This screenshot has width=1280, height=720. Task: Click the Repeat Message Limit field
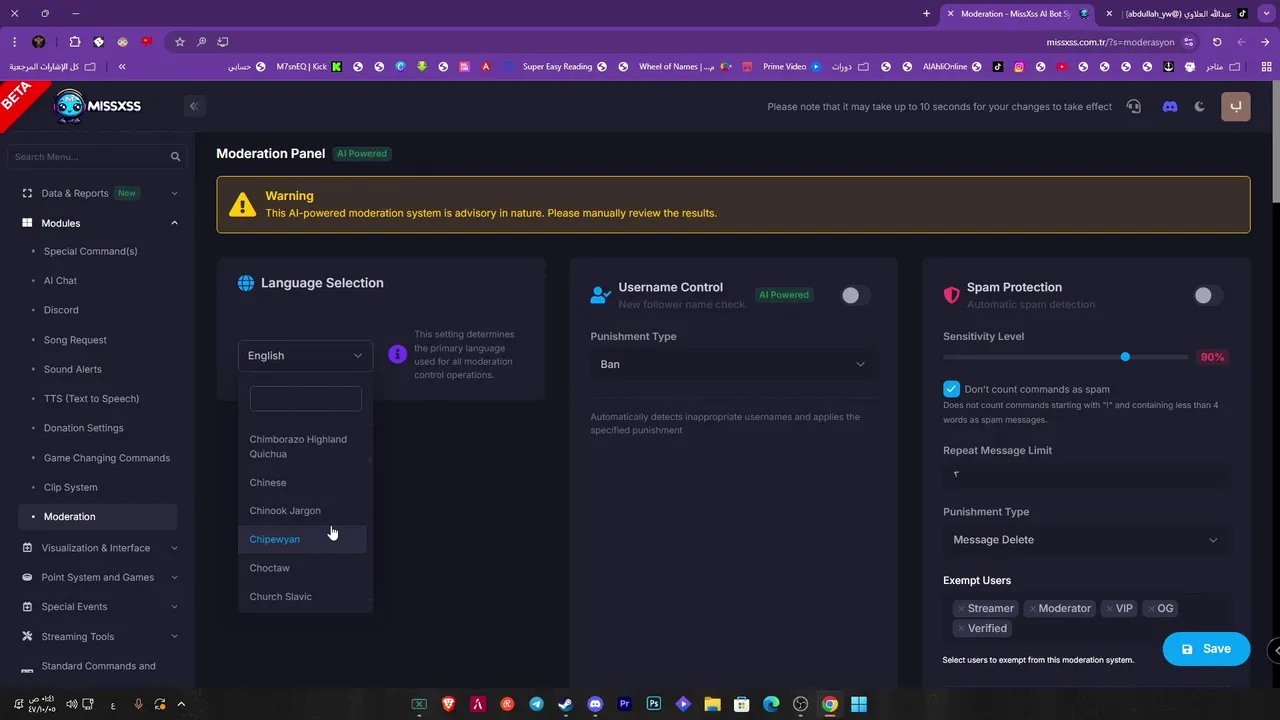click(x=1086, y=474)
